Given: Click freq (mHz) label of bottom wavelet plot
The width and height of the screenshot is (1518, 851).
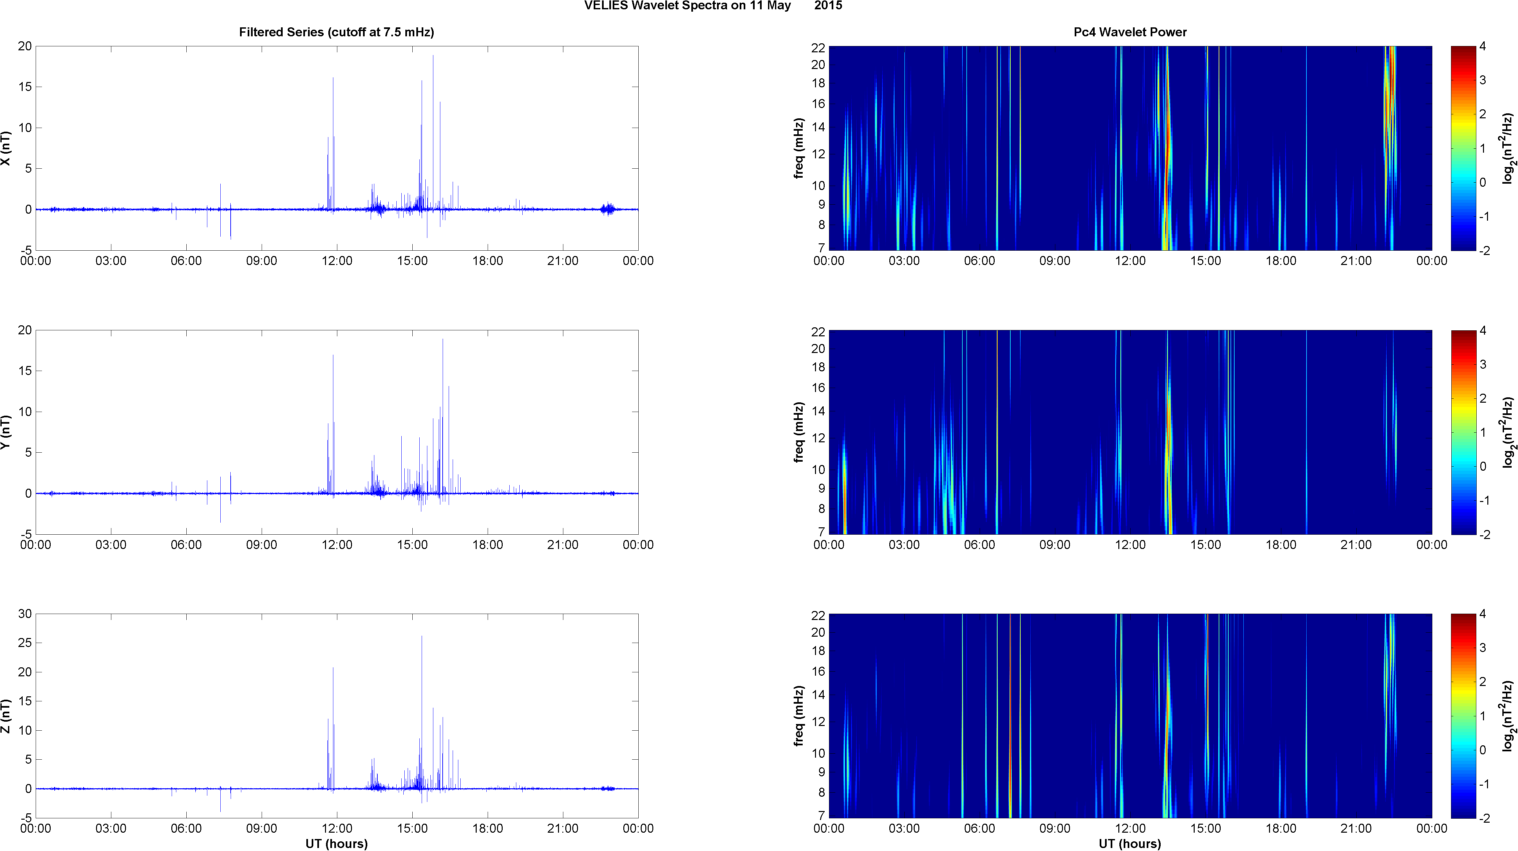Looking at the screenshot, I should 799,716.
